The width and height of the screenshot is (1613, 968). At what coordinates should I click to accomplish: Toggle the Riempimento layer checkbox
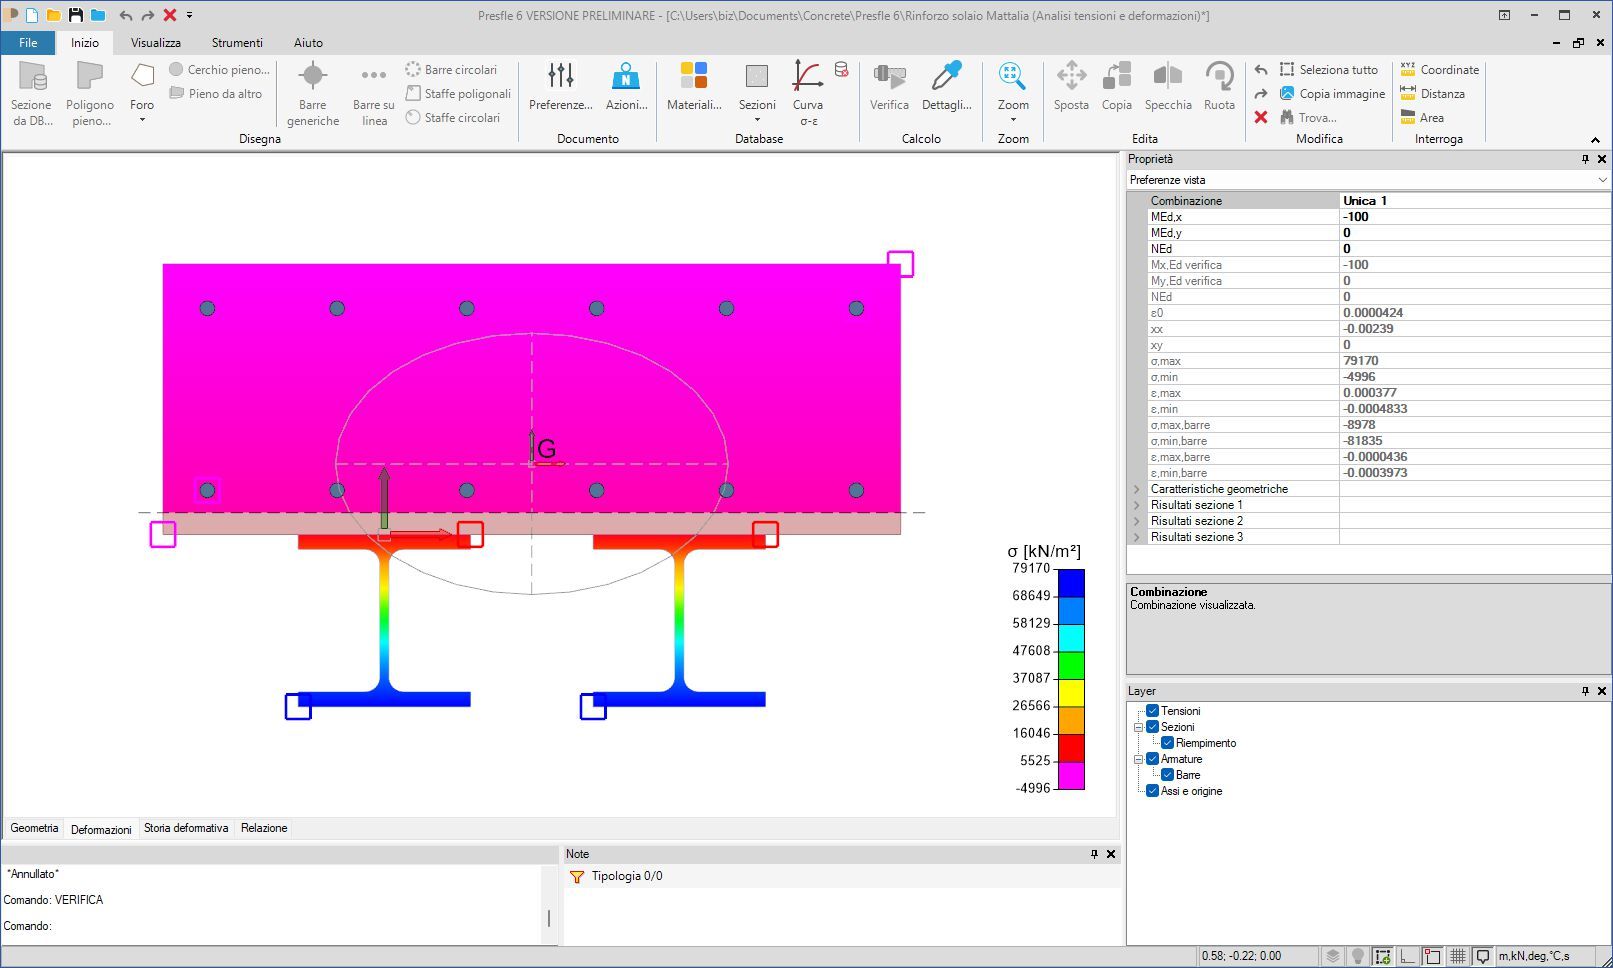(x=1167, y=743)
